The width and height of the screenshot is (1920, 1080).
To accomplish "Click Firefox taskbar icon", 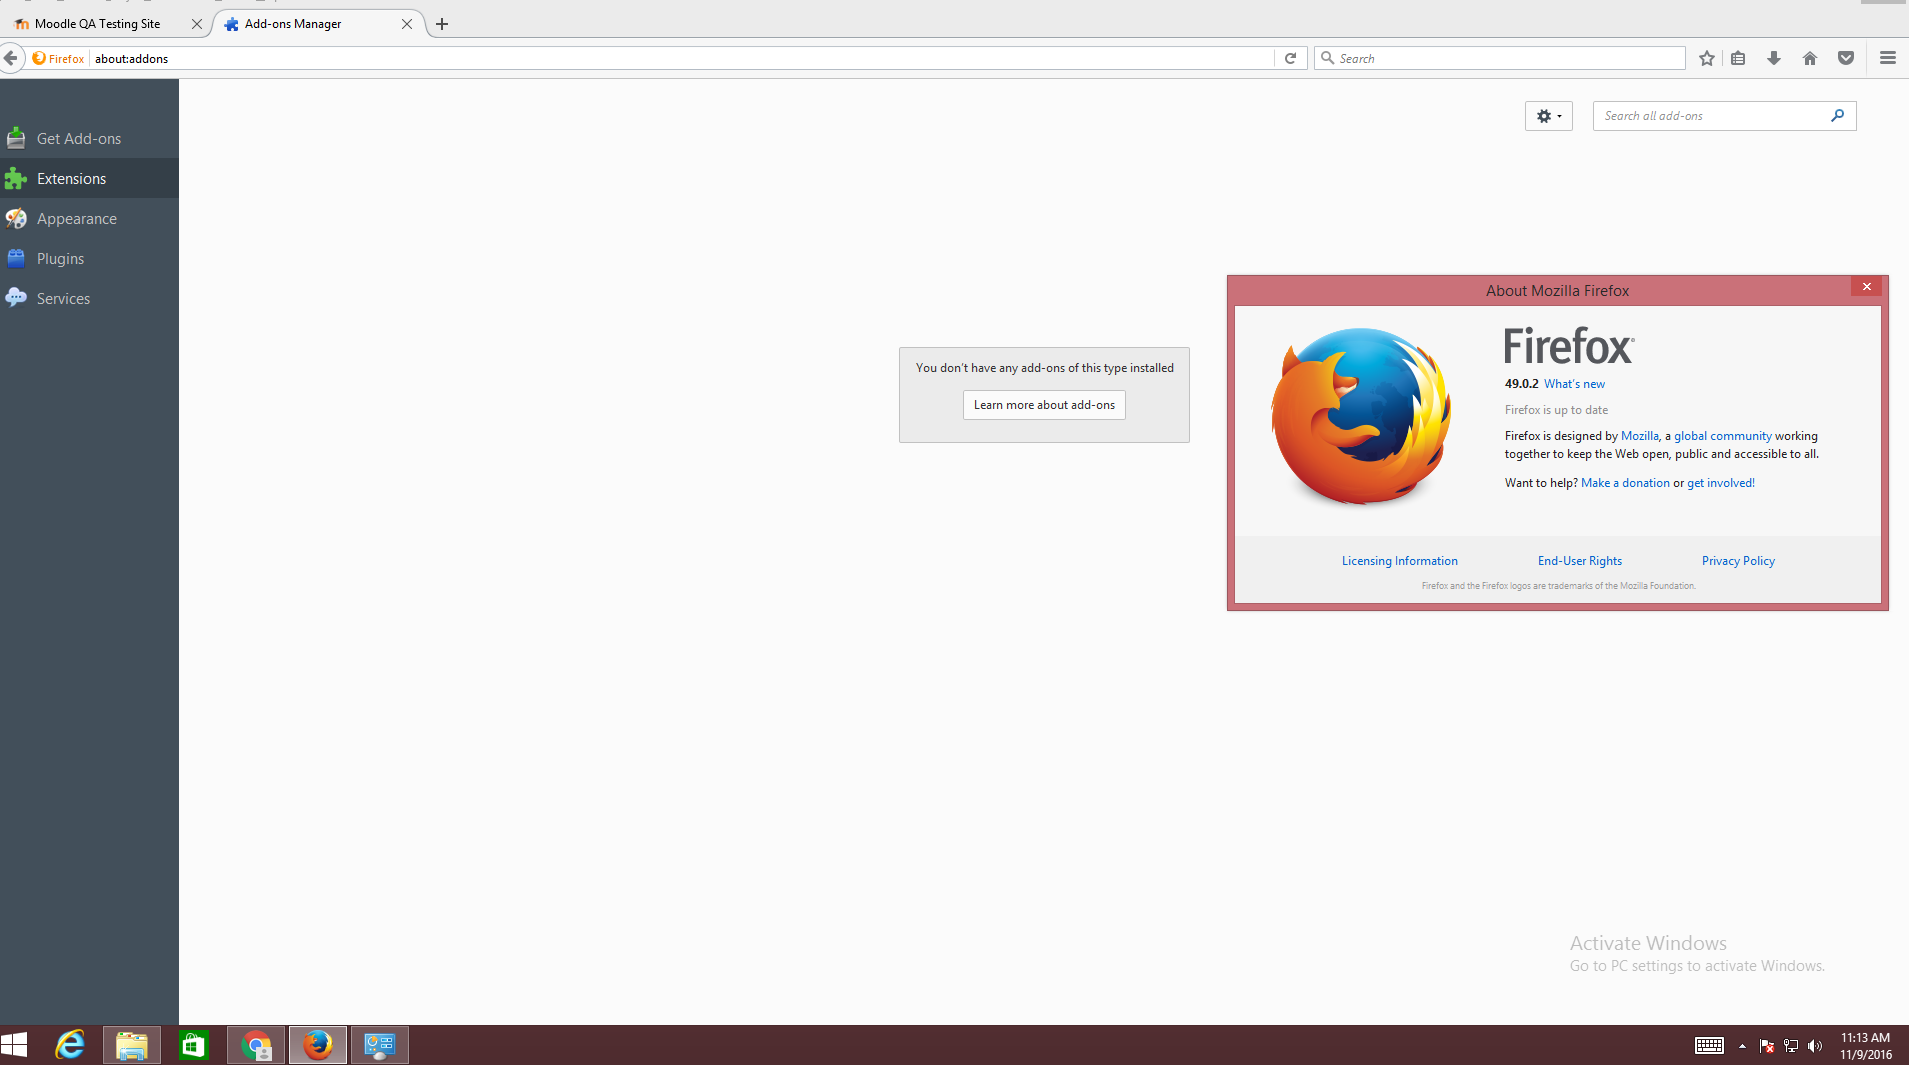I will click(x=318, y=1045).
